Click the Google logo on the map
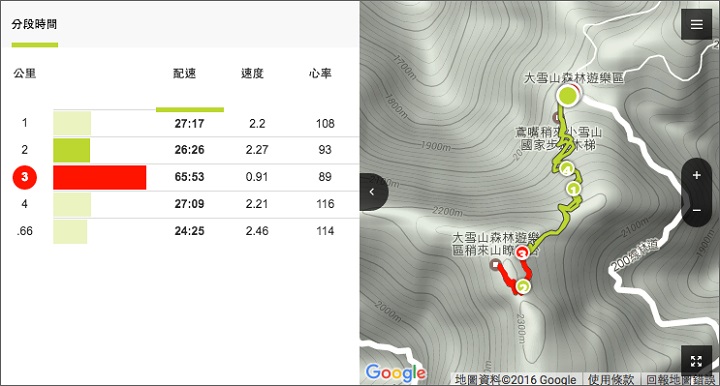 396,372
